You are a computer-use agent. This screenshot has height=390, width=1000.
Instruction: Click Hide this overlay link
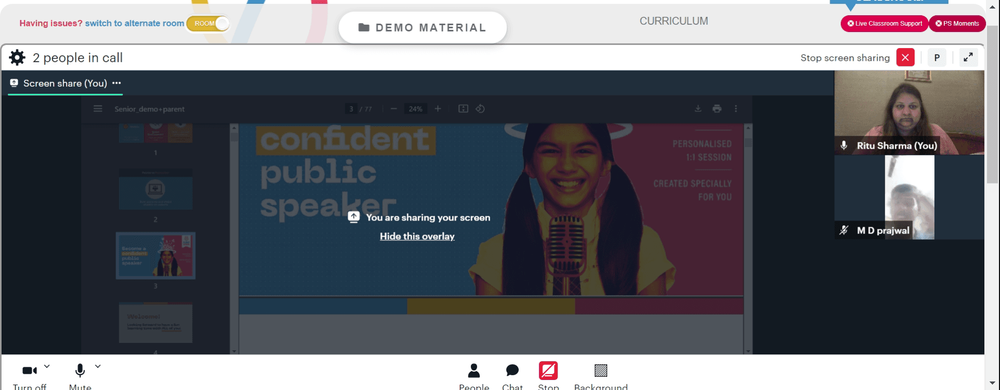click(x=417, y=236)
